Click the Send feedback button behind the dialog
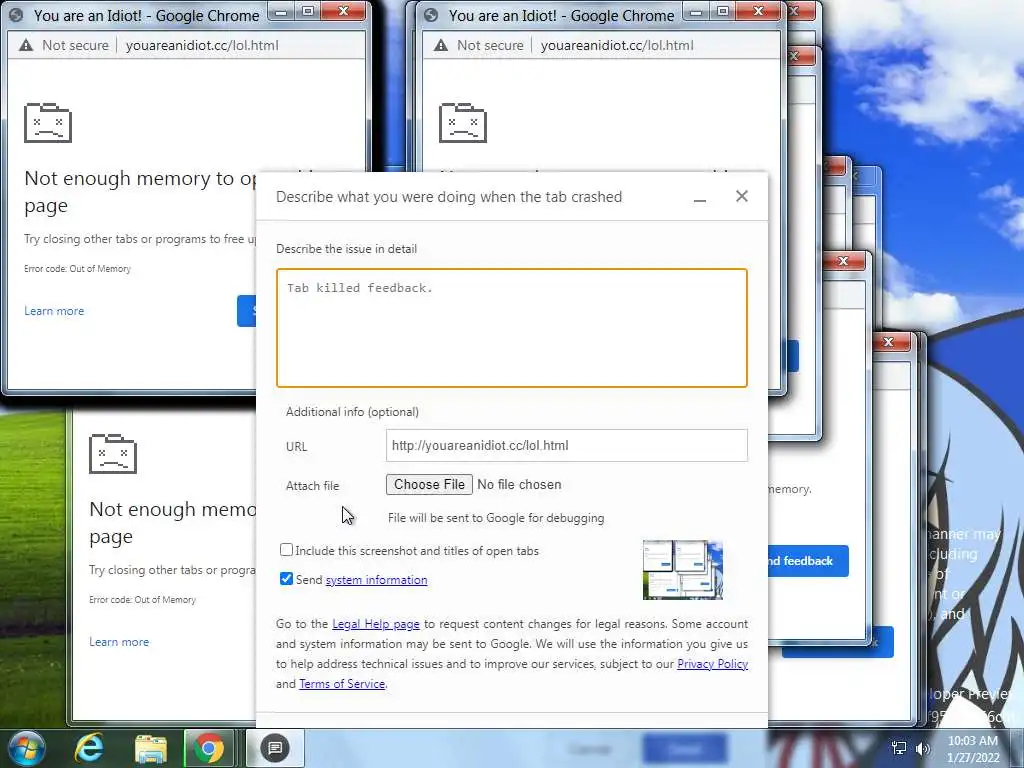Screen dimensions: 1024x768 click(x=808, y=561)
